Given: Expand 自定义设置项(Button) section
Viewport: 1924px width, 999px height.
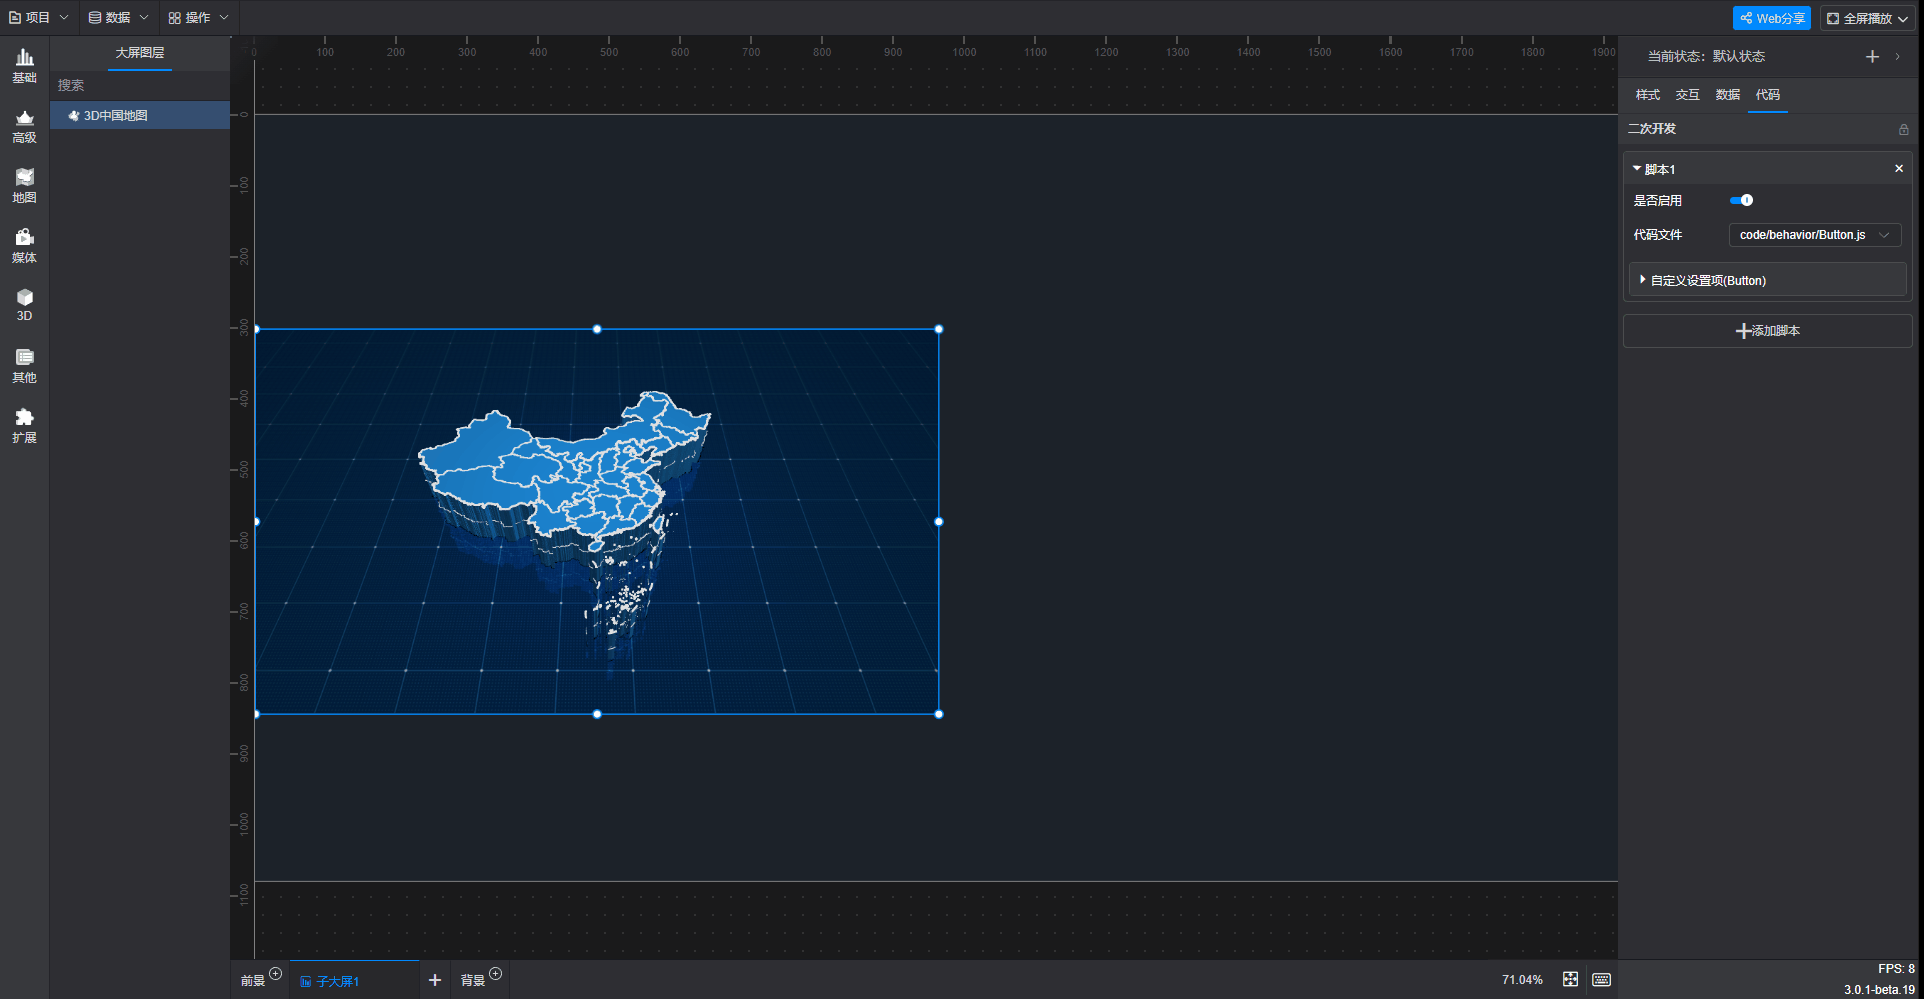Looking at the screenshot, I should (x=1767, y=281).
